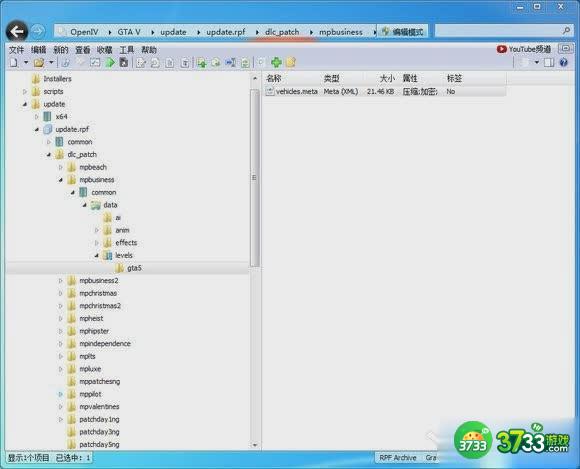
Task: Sort by the 名称 column header
Action: [274, 78]
